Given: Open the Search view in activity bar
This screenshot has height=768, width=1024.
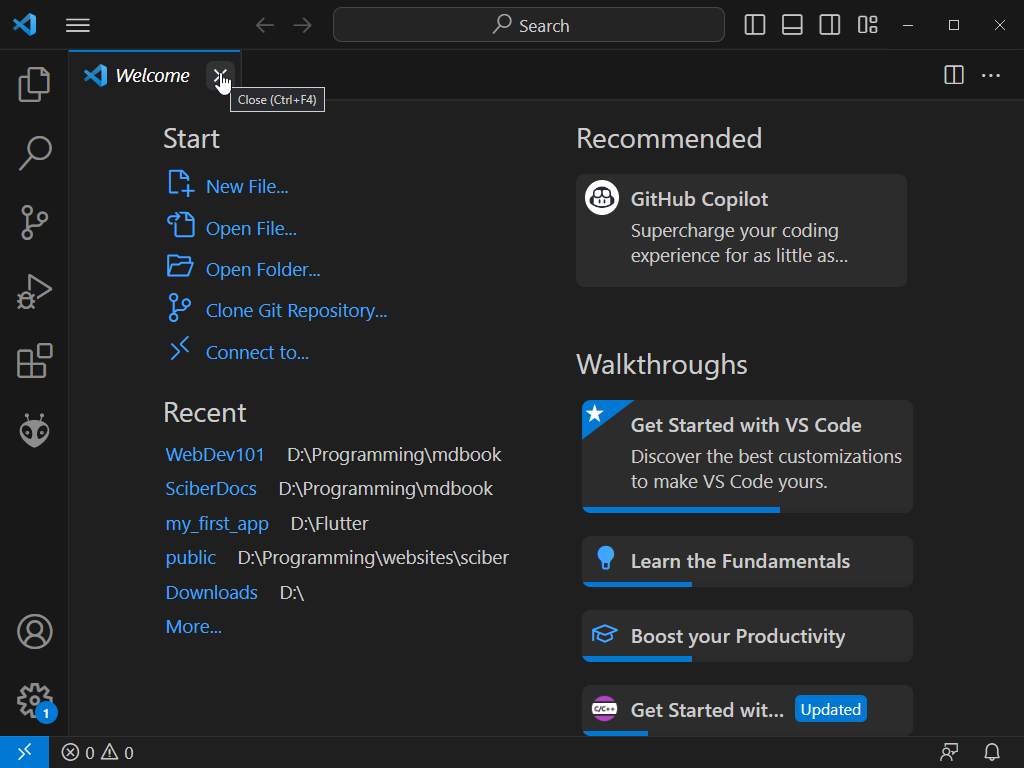Looking at the screenshot, I should pyautogui.click(x=34, y=153).
